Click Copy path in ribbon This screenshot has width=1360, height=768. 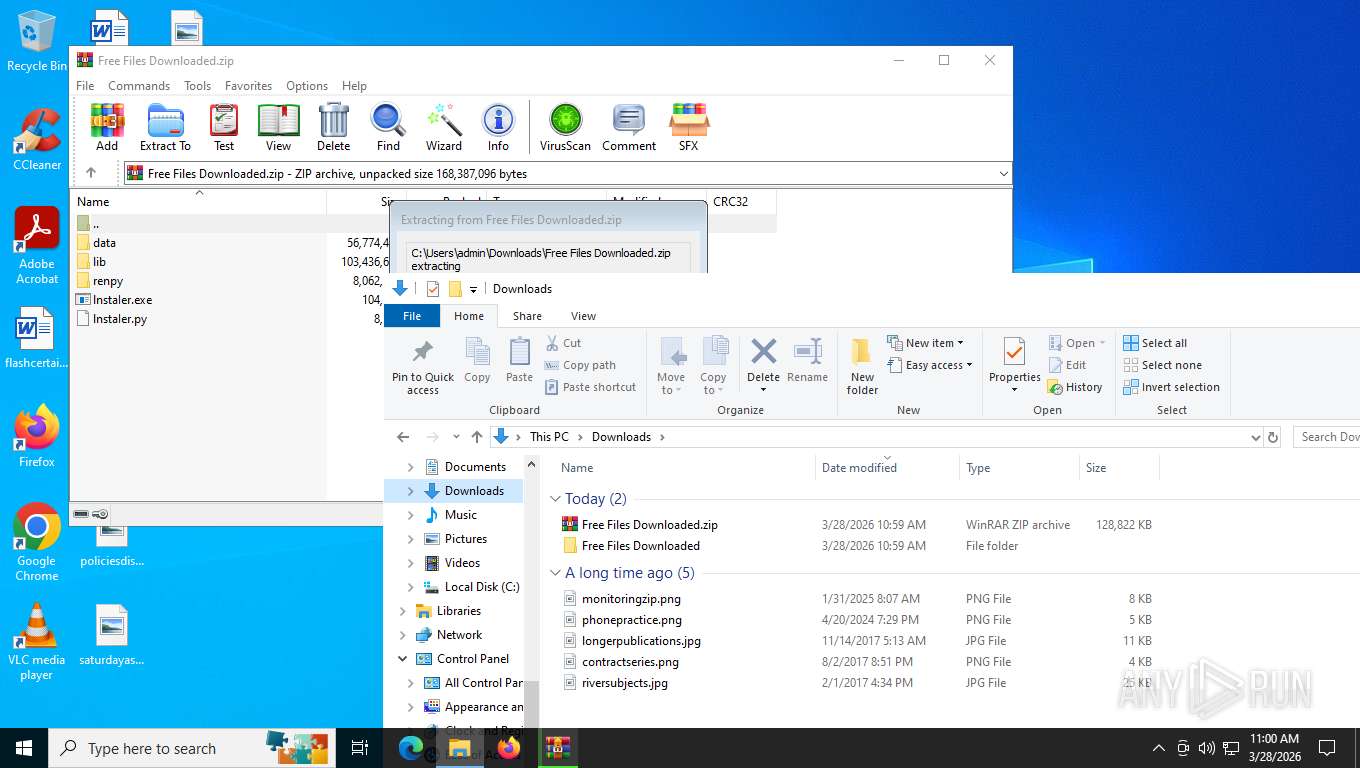click(580, 365)
